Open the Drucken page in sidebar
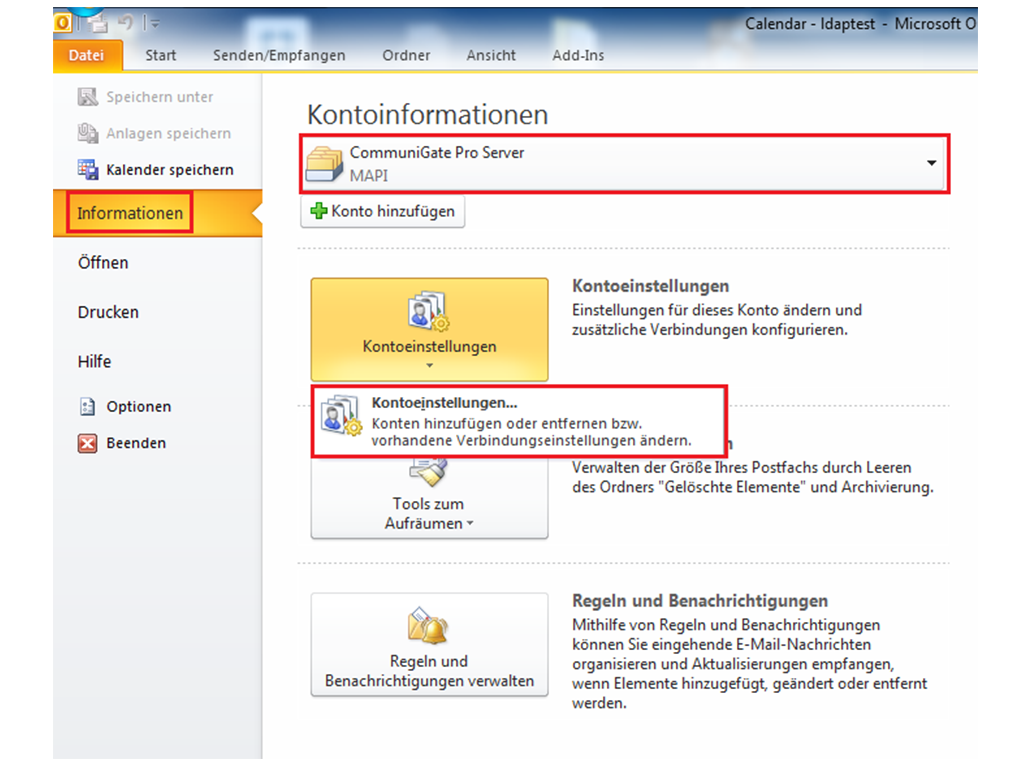 [x=108, y=312]
